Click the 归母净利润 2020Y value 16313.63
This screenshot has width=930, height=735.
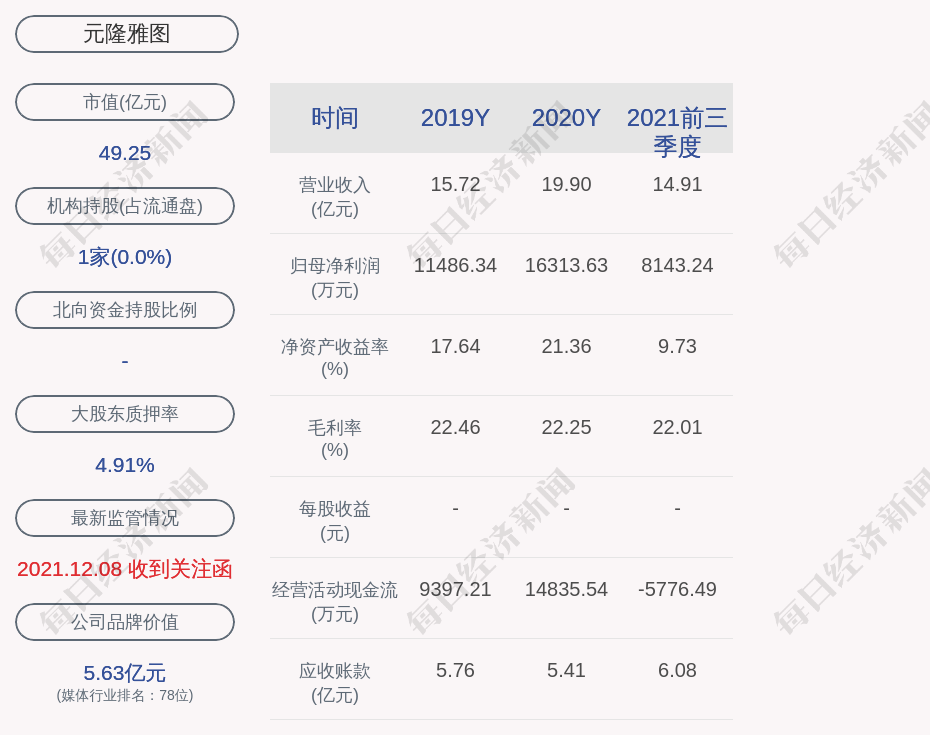click(x=566, y=265)
